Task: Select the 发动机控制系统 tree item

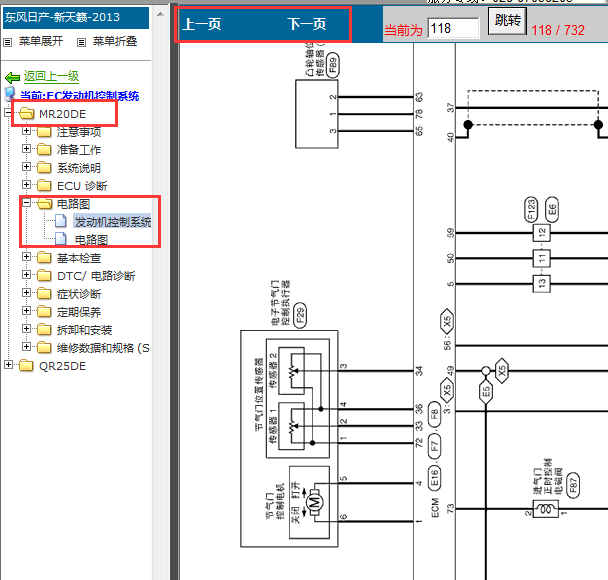Action: 112,222
